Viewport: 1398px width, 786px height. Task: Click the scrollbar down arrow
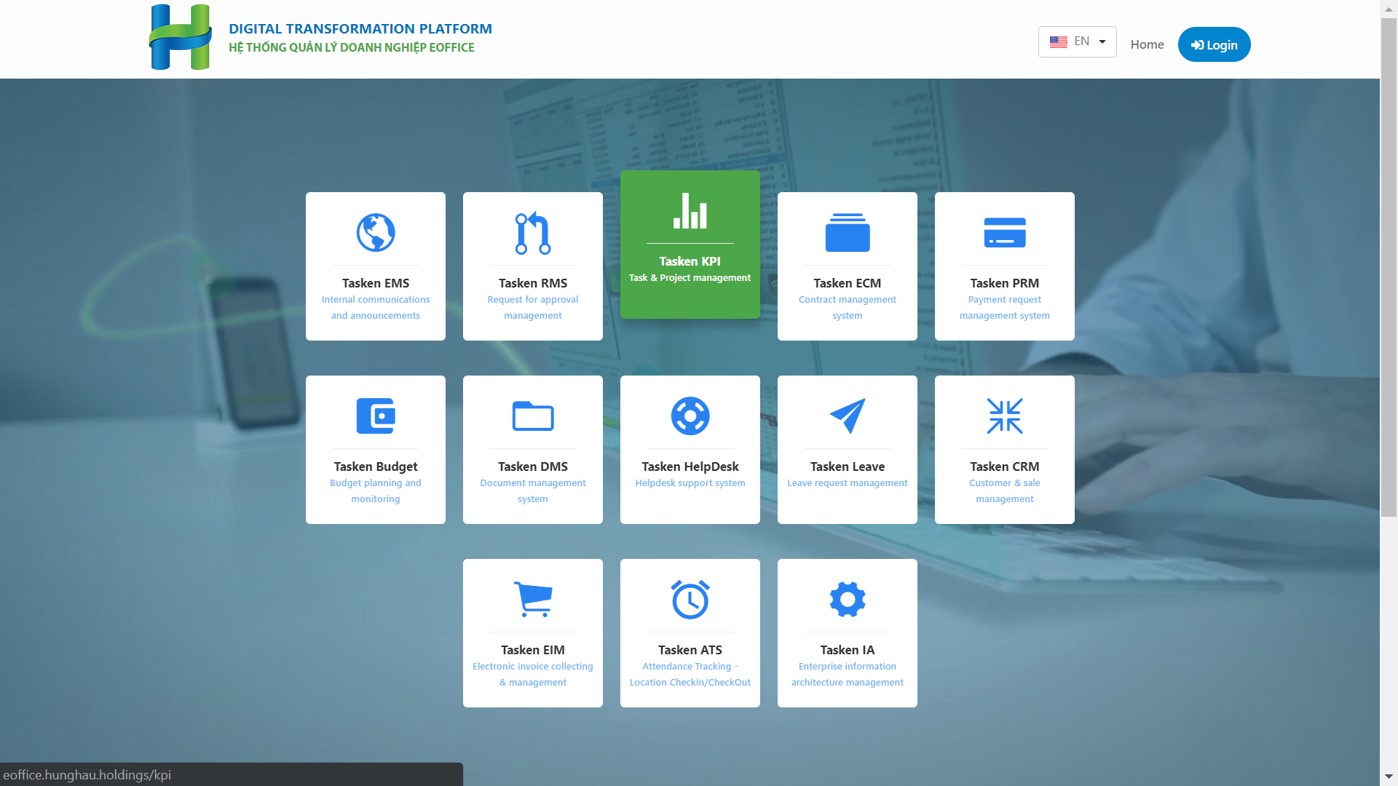point(1388,777)
